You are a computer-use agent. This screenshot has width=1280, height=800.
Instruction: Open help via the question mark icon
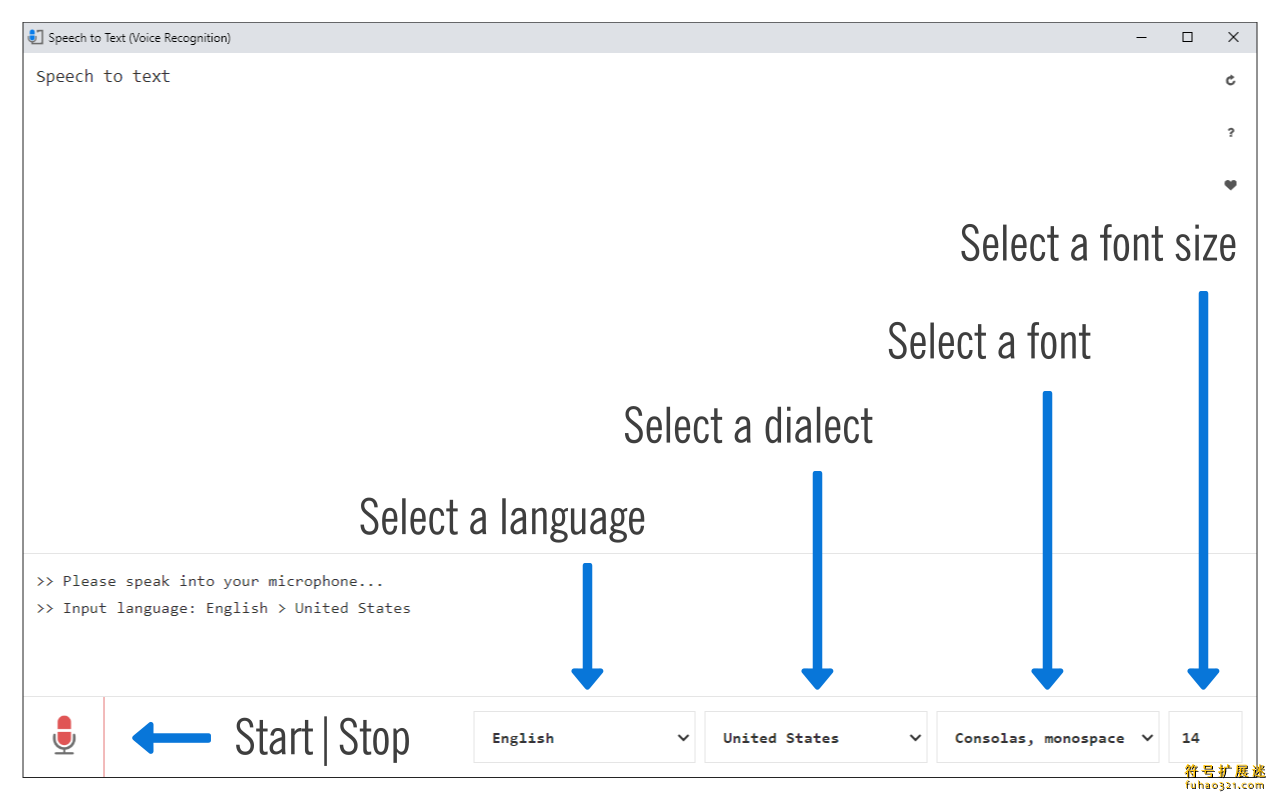(x=1230, y=132)
